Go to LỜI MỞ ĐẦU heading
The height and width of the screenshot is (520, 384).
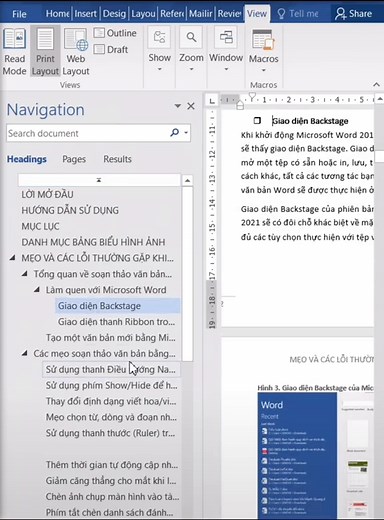click(47, 194)
